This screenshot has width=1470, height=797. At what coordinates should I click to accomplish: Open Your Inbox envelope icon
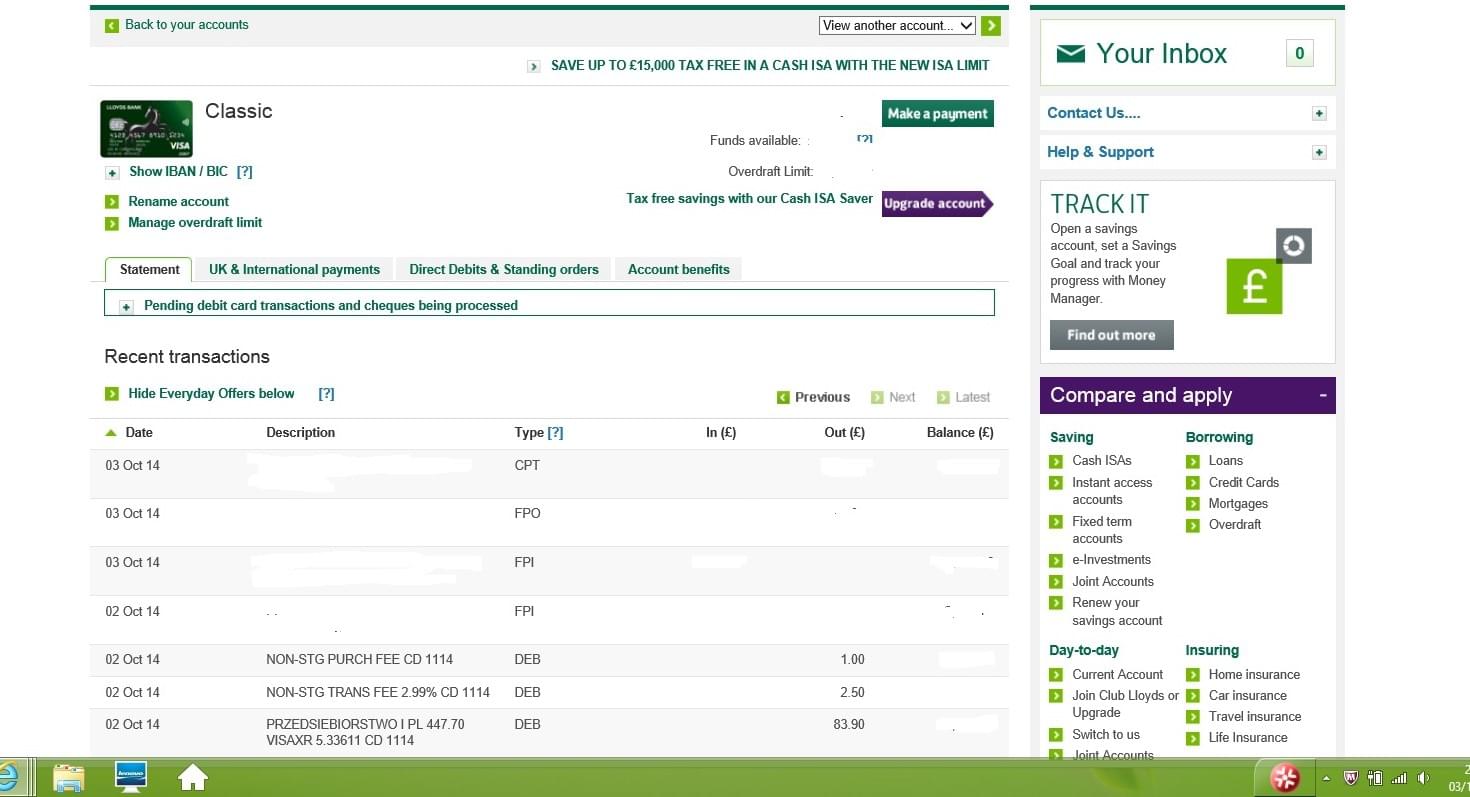click(1071, 53)
